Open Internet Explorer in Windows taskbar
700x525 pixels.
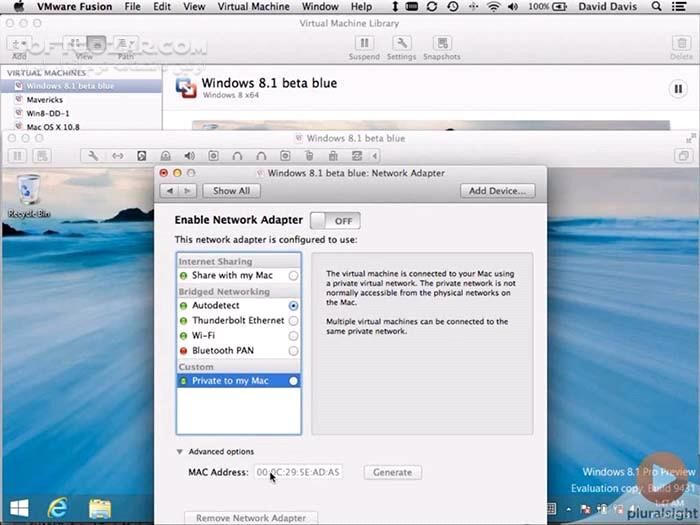click(x=58, y=509)
